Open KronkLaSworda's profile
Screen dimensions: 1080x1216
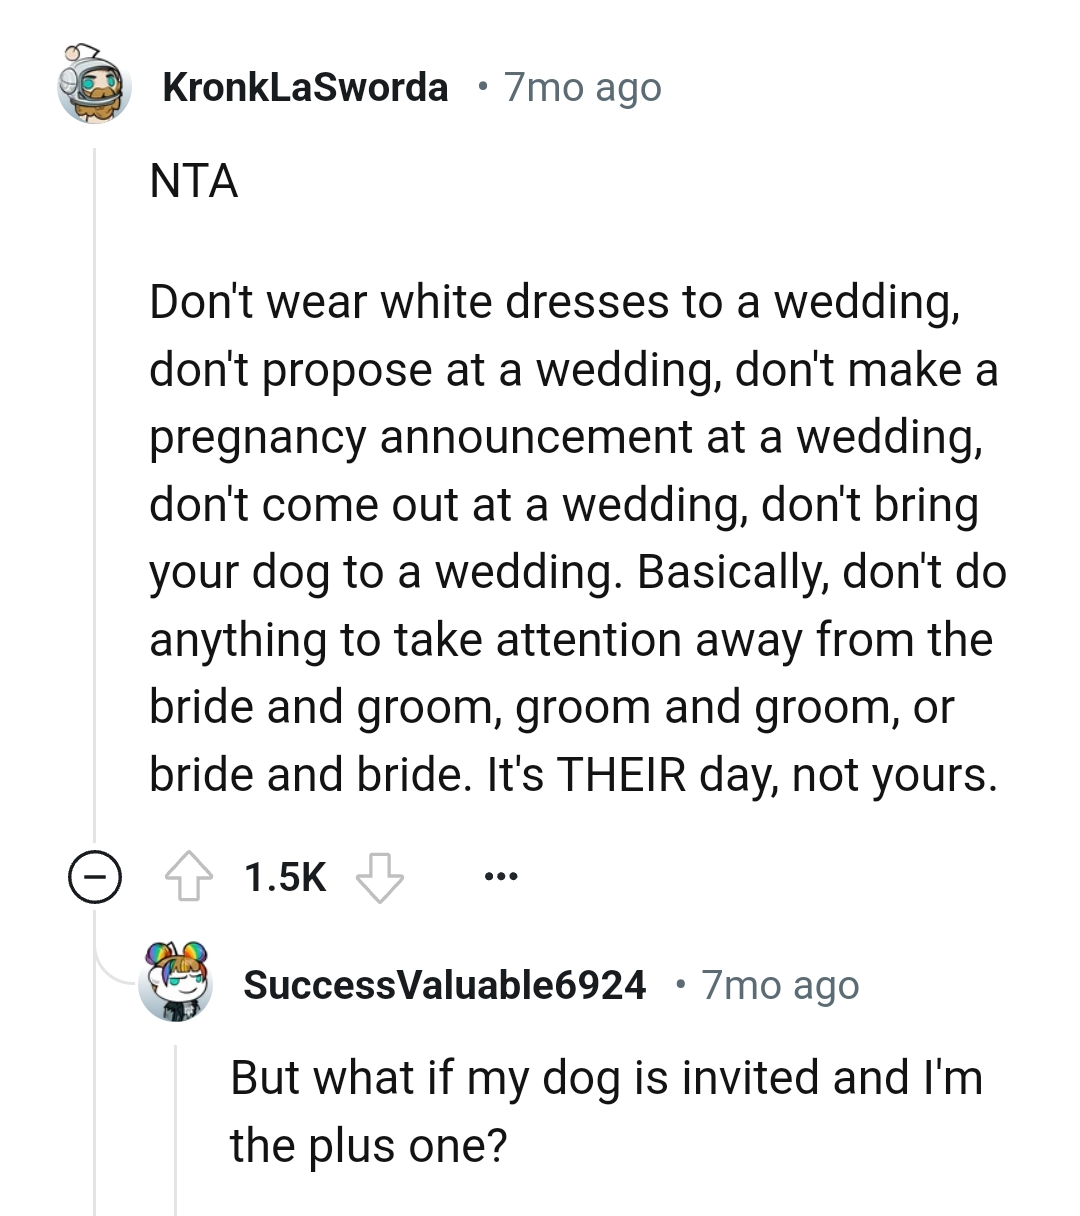305,86
